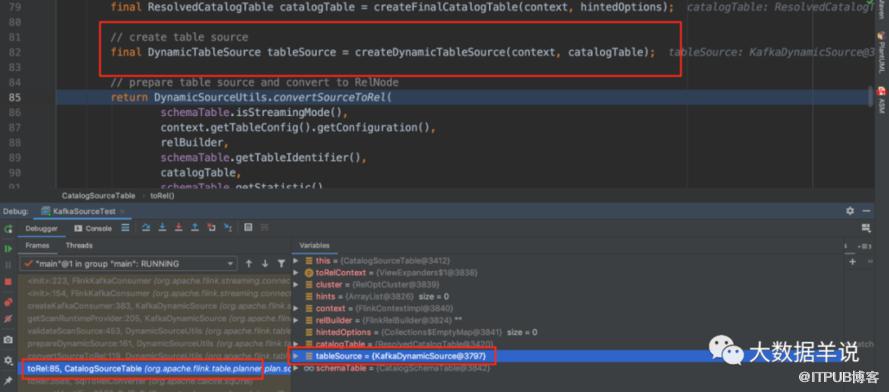
Task: Click the toRel() breadcrumb in editor
Action: tap(162, 196)
